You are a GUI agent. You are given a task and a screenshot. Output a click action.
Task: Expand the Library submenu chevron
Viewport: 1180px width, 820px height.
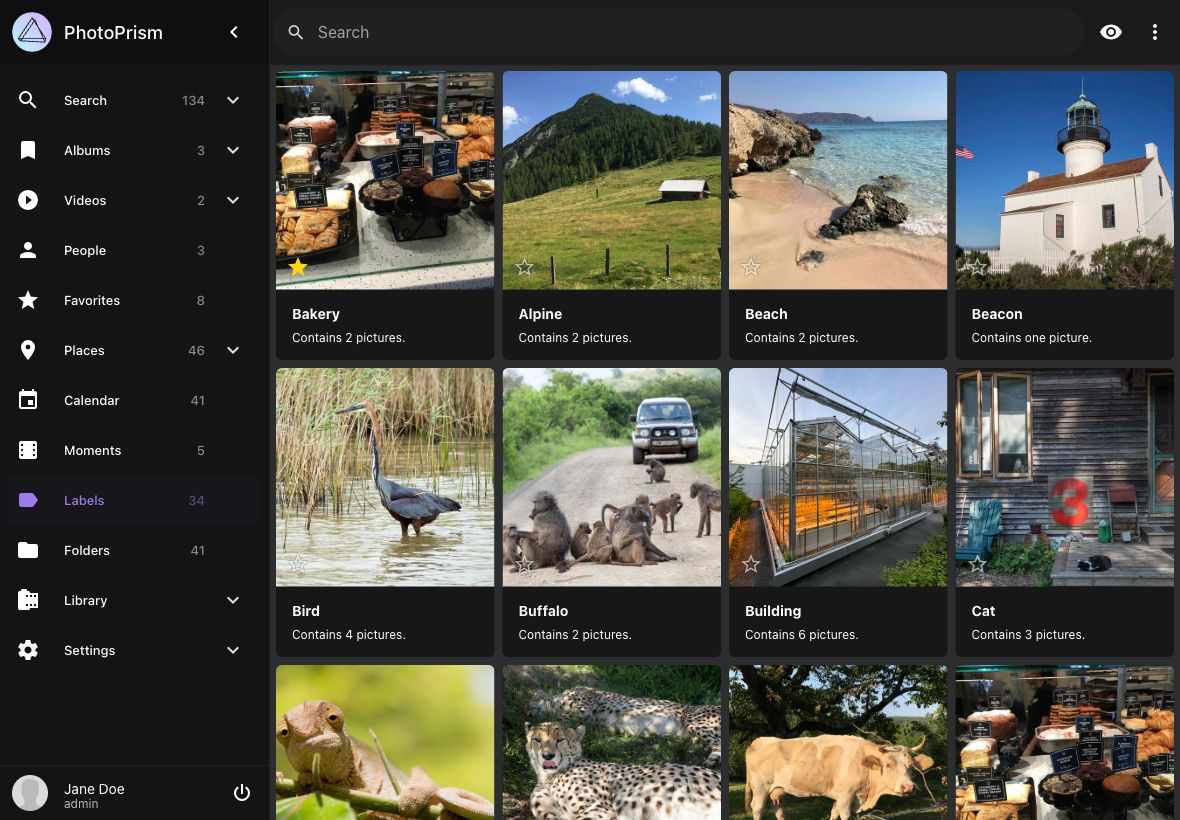(x=233, y=600)
